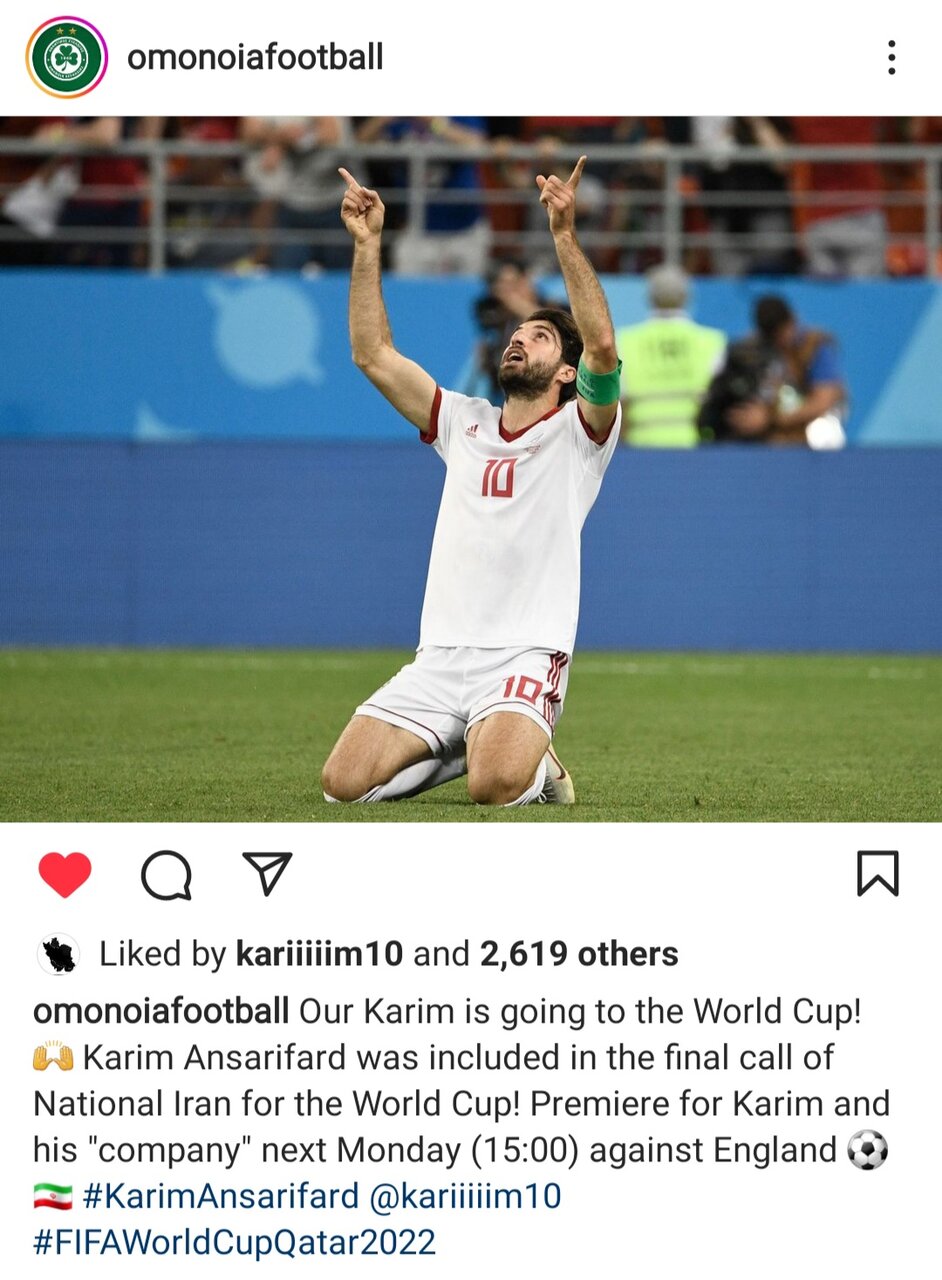View the 2,619 others who liked
Screen dimensions: 942x1280
(579, 955)
